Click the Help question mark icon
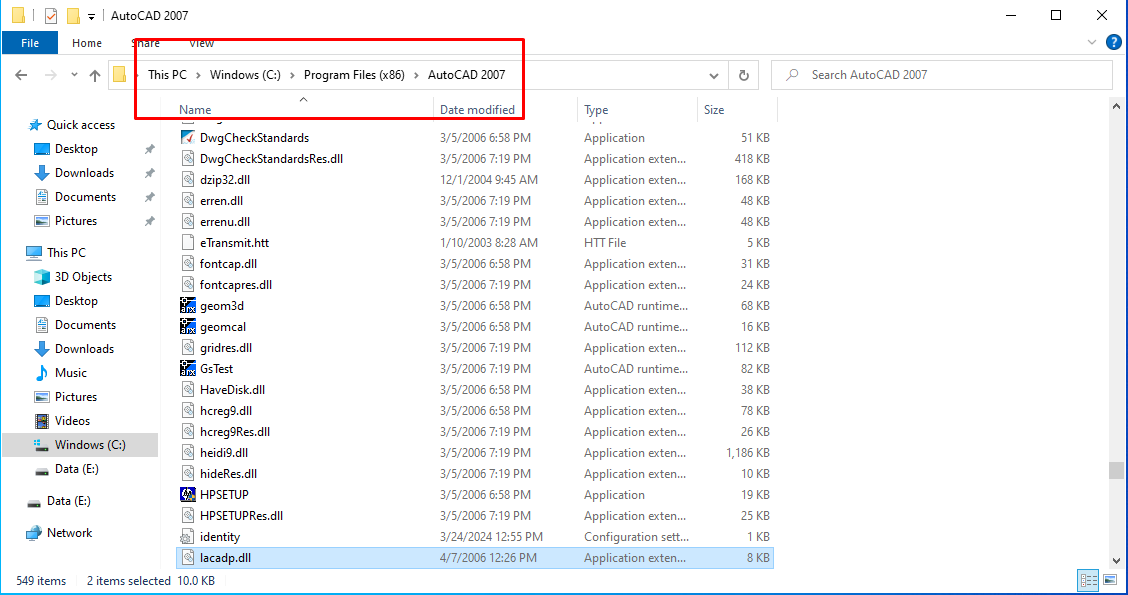1128x595 pixels. coord(1113,43)
